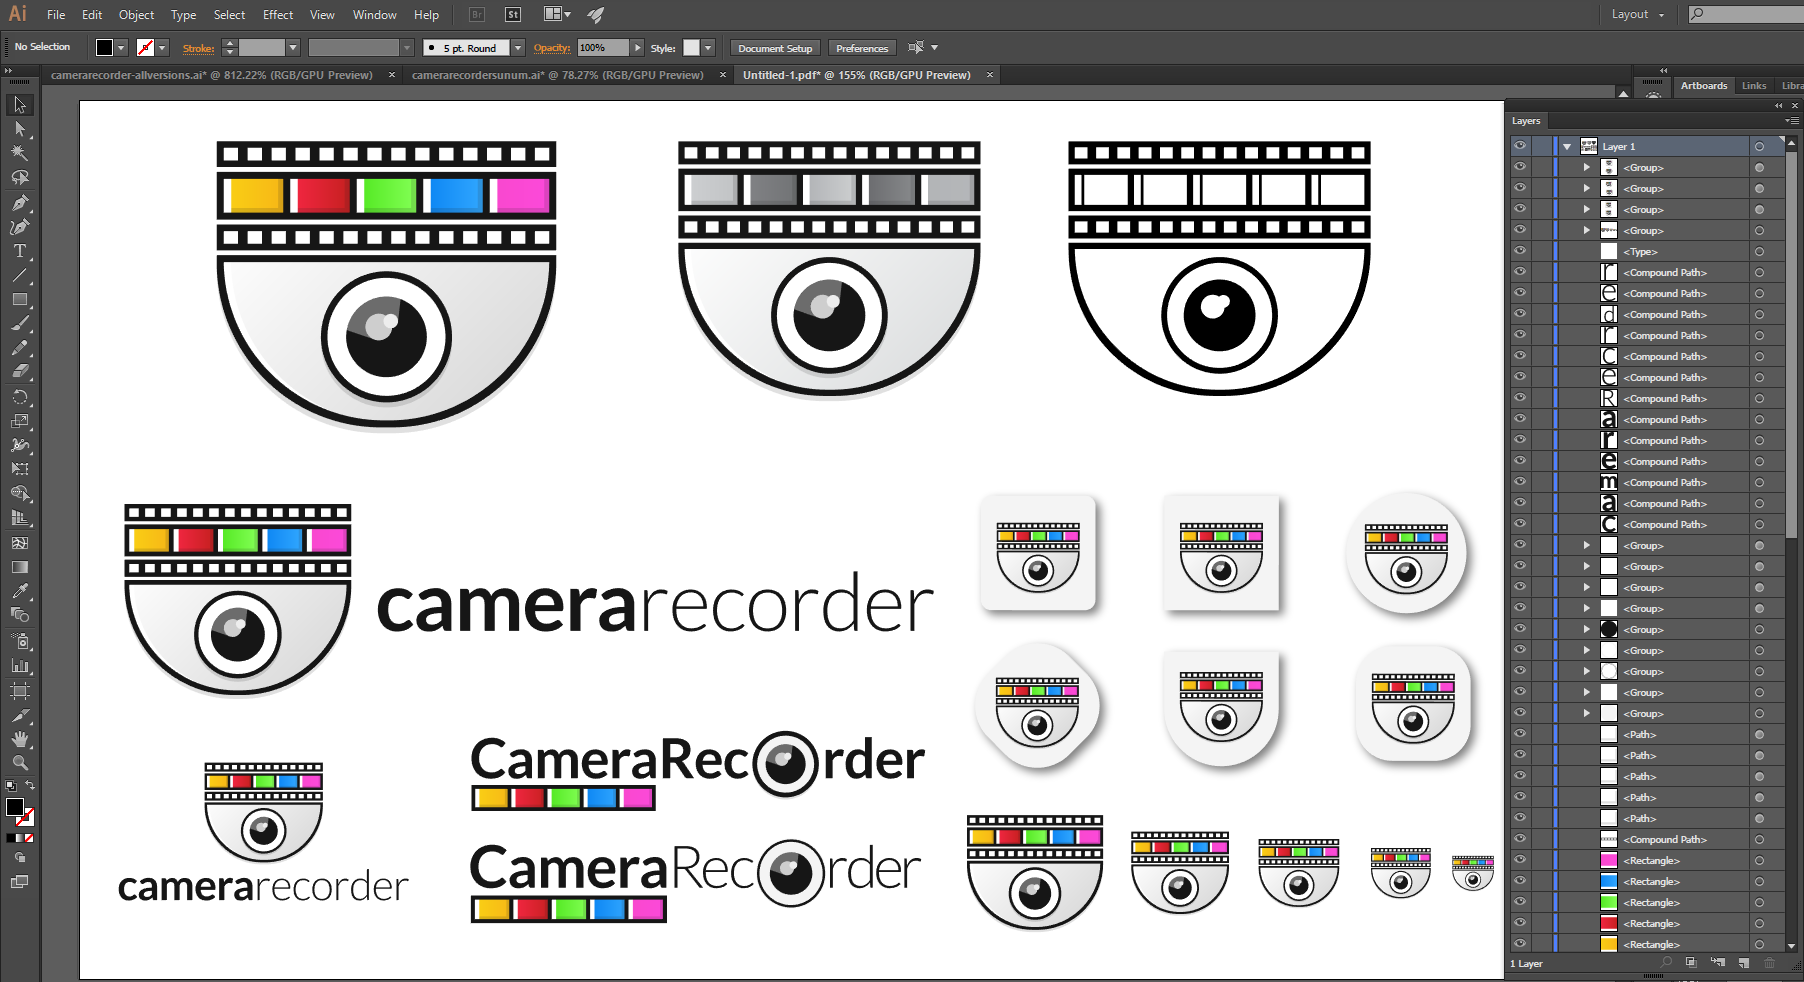Click the target circle of Layer 1
This screenshot has width=1804, height=982.
pos(1759,146)
